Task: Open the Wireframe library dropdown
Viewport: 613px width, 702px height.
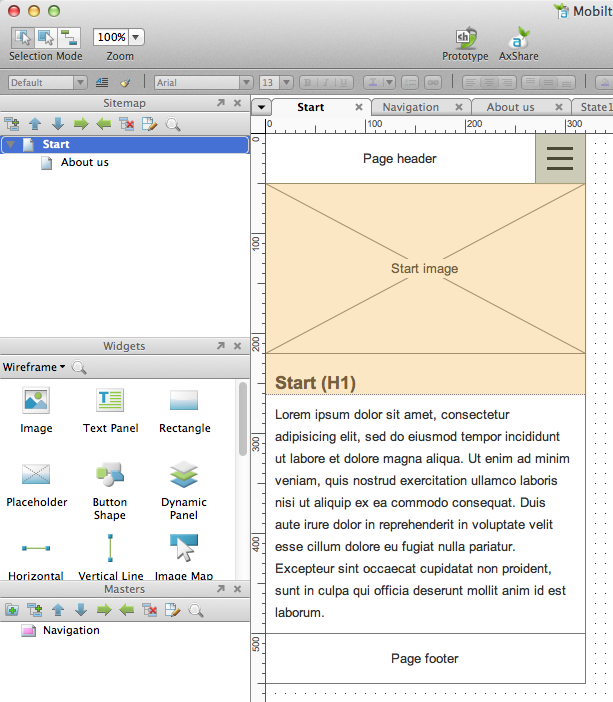Action: 34,367
